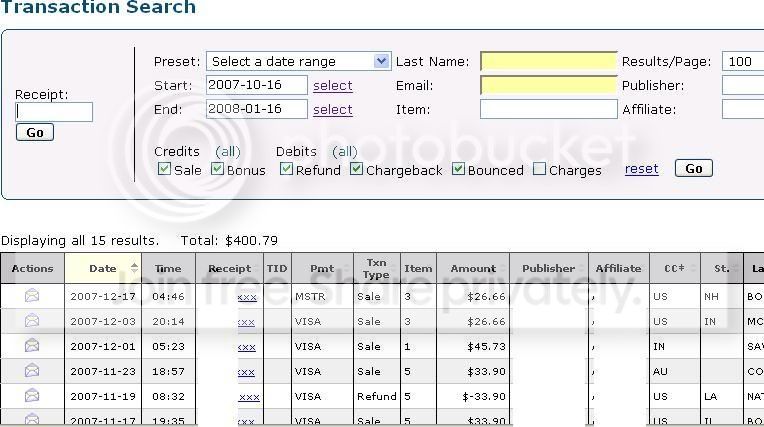Click the Total: $400.79 text
The height and width of the screenshot is (427, 764).
(x=229, y=240)
